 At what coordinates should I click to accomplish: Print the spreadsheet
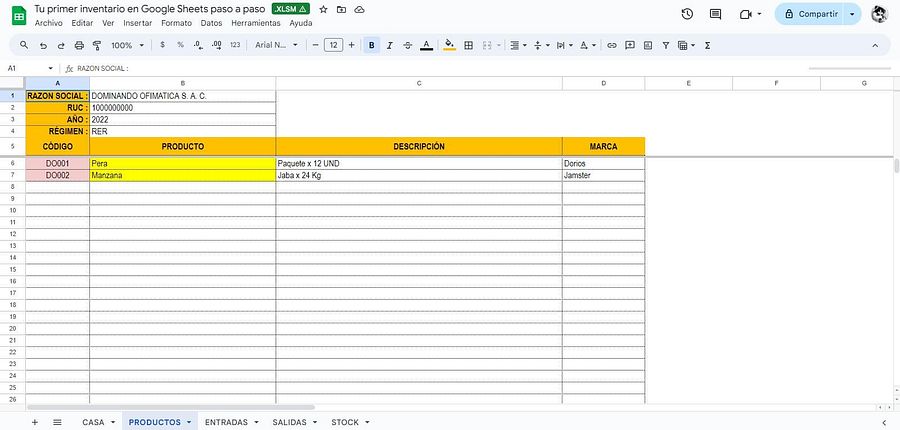coord(79,45)
